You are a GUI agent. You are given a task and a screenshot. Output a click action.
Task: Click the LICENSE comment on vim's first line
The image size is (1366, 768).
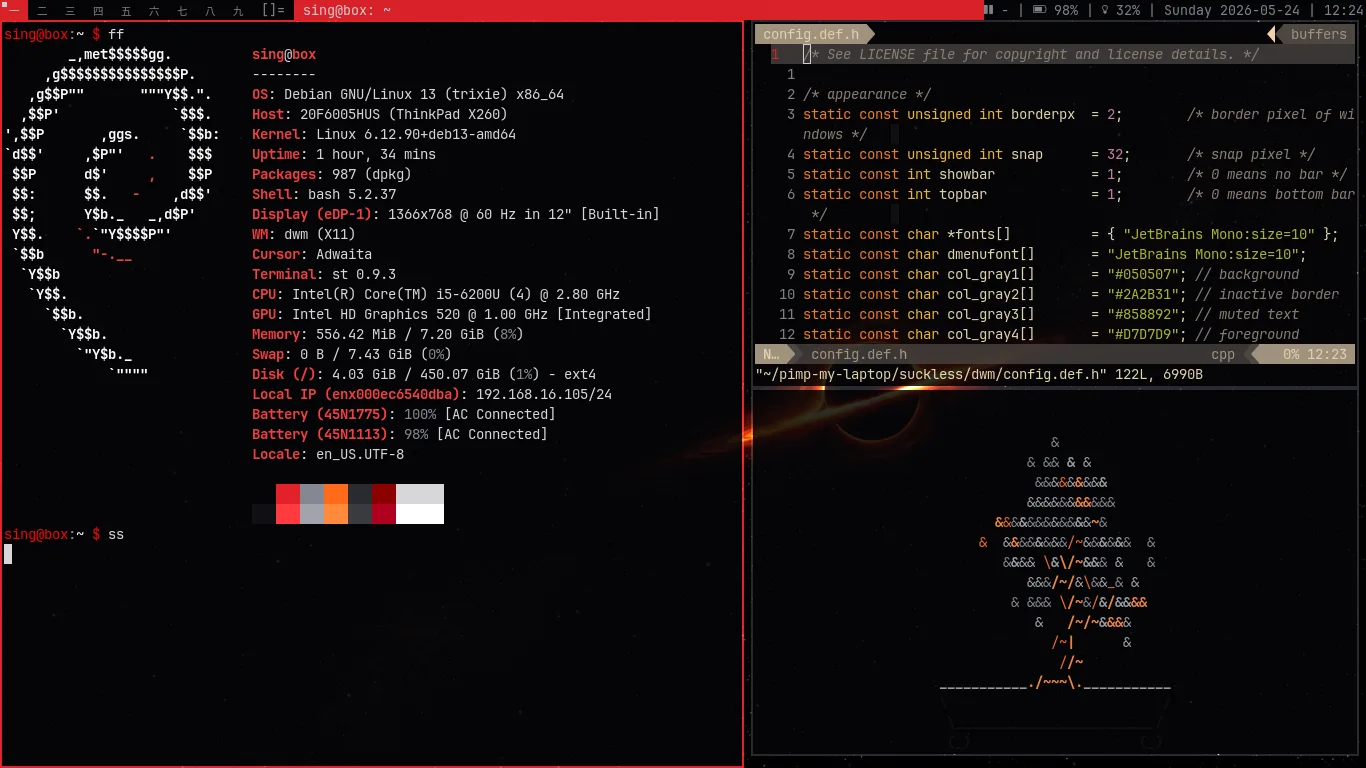coord(1031,54)
